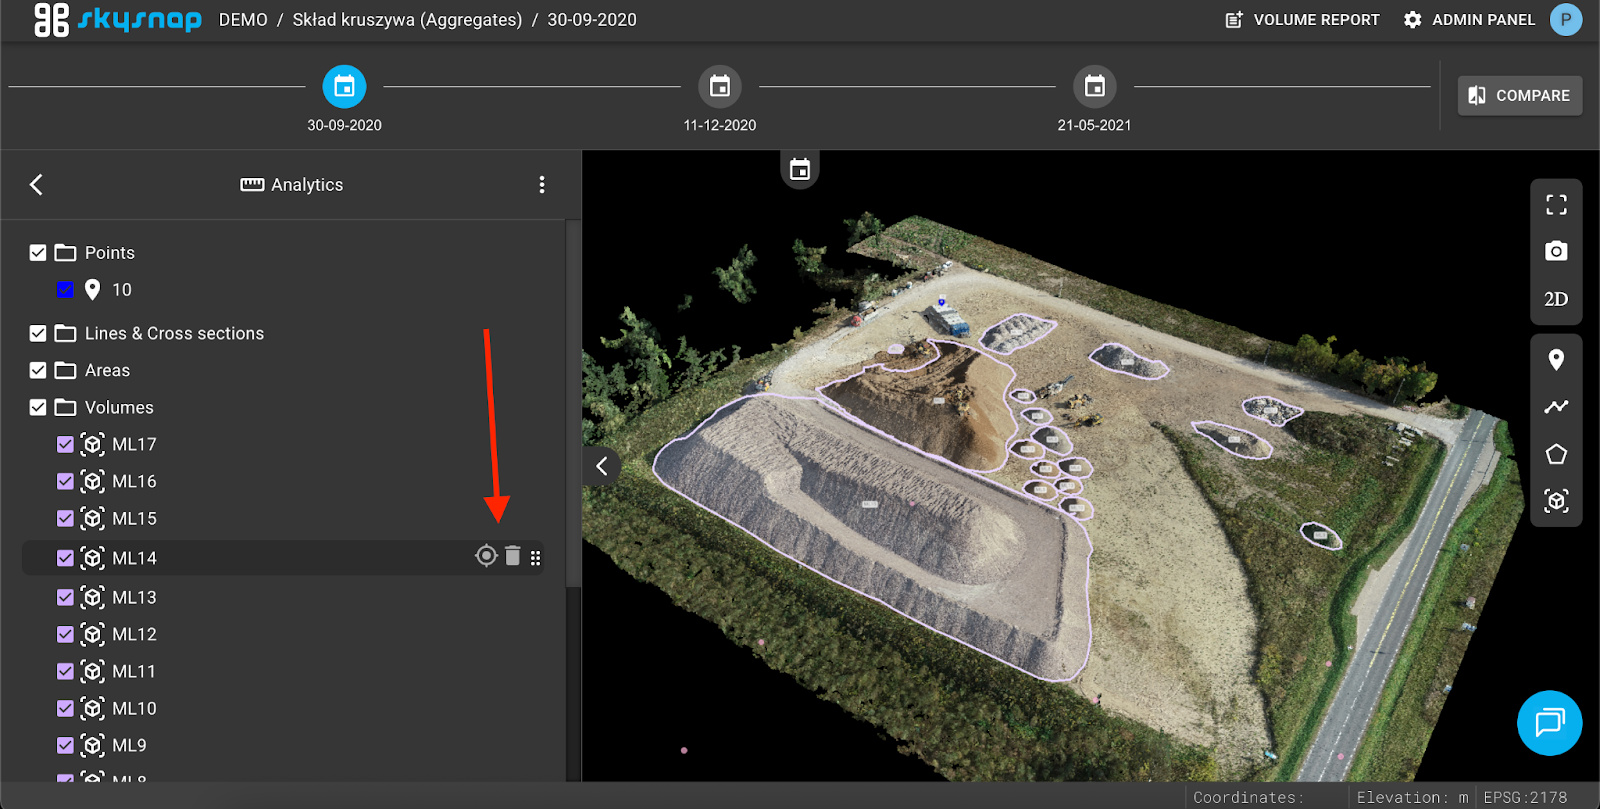Take a screenshot with the camera icon
Viewport: 1600px width, 809px height.
(1556, 251)
